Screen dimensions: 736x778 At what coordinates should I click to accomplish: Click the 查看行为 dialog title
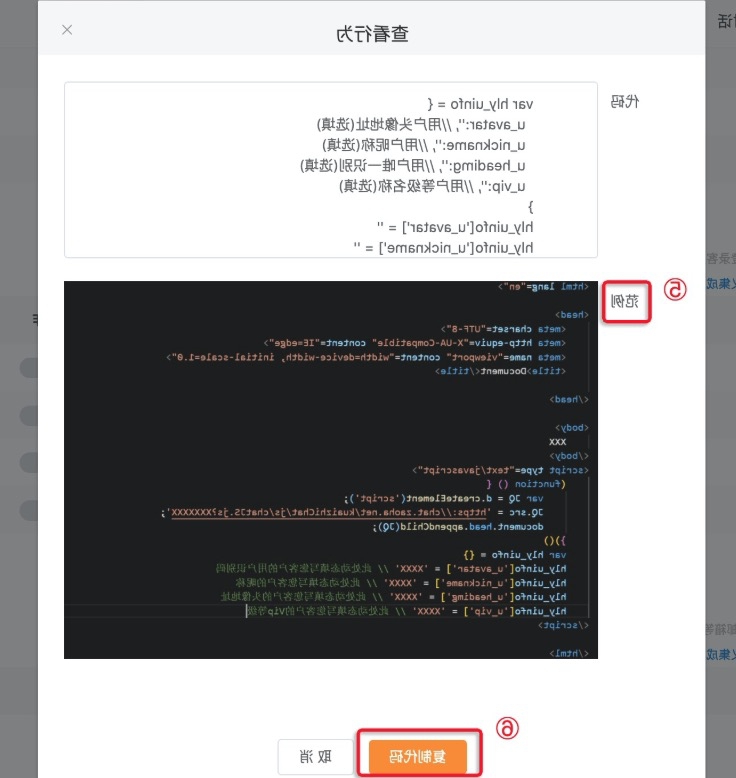[372, 34]
